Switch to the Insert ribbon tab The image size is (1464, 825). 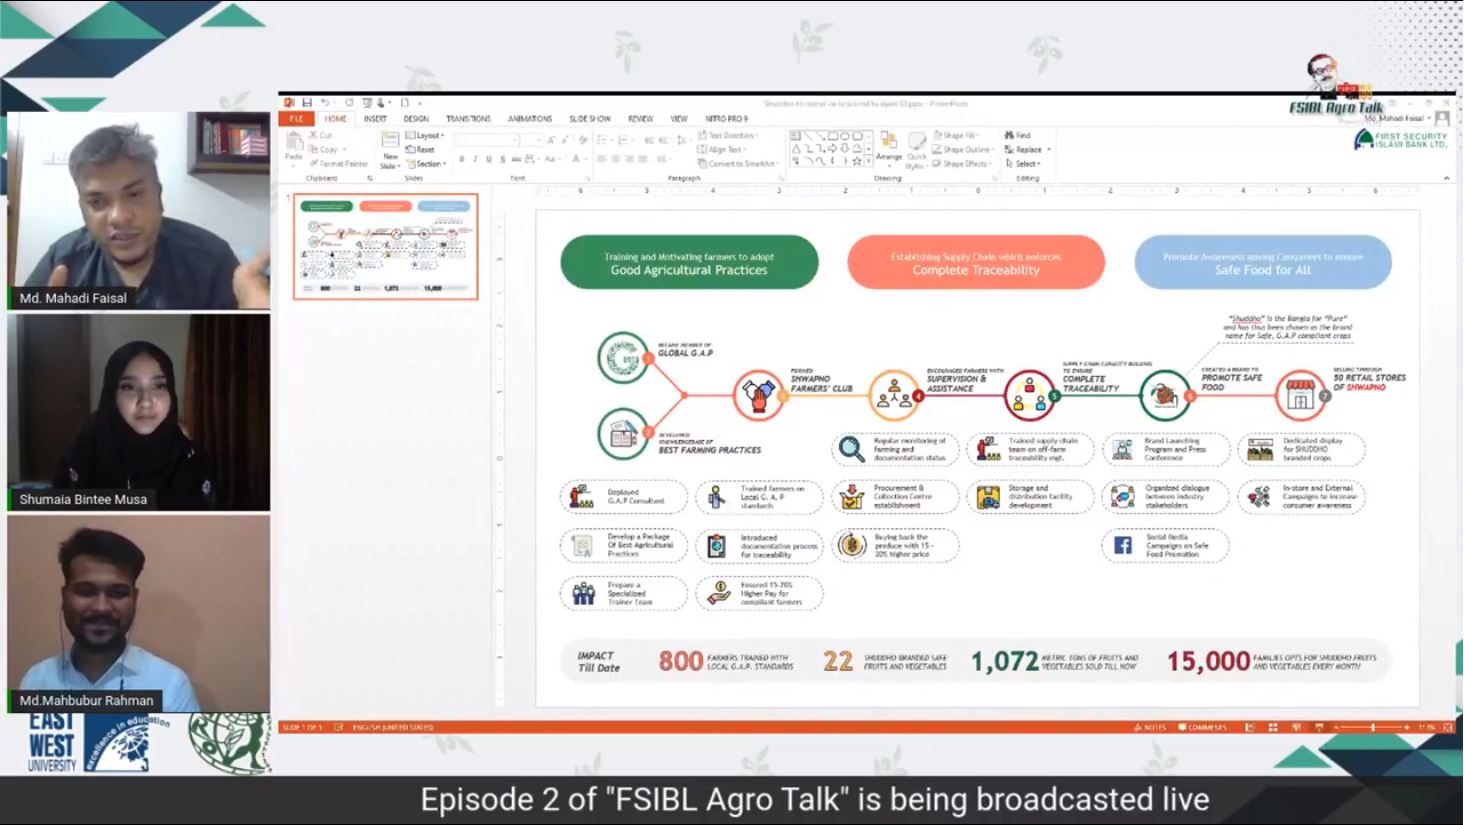(375, 119)
